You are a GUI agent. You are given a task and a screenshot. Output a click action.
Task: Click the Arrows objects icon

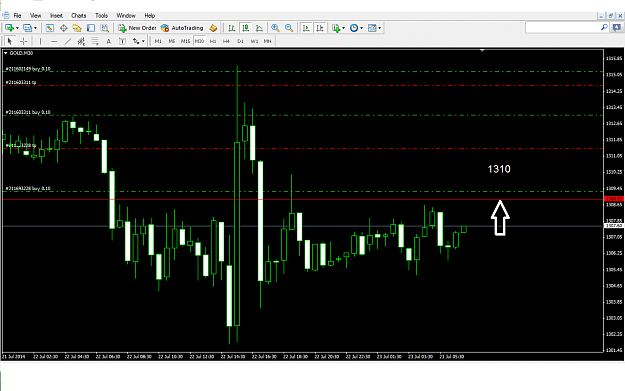coord(136,41)
